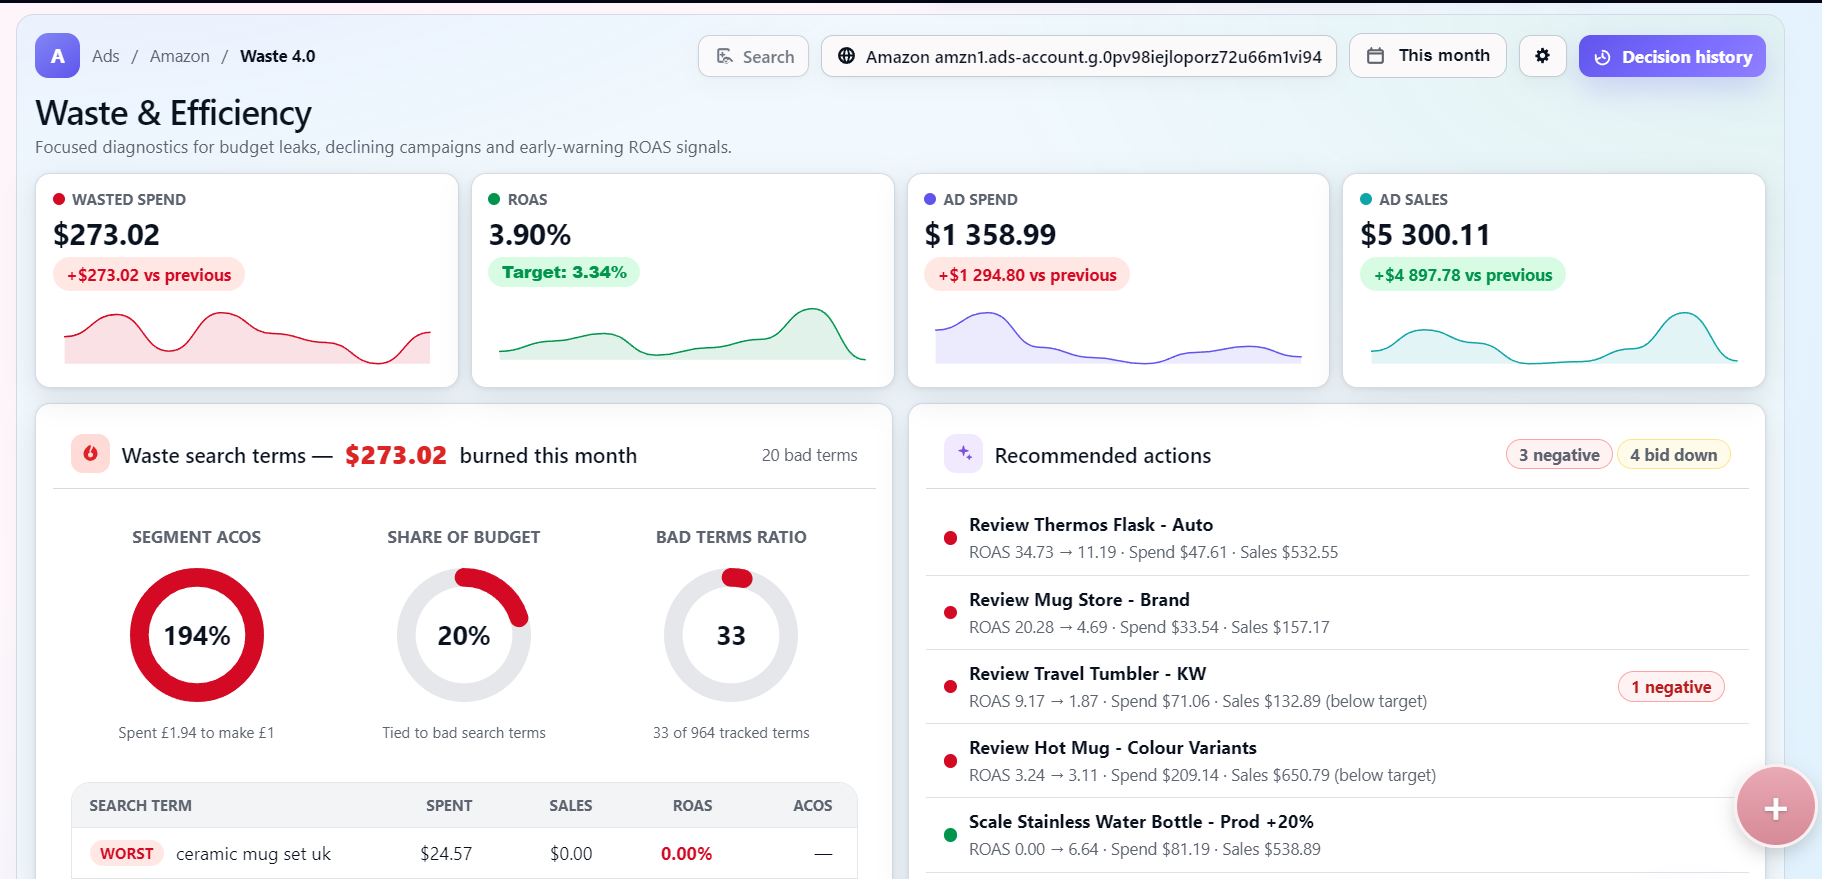Open the Wasted Spend $273.02 card
Screen dimensions: 1822x879
click(247, 280)
